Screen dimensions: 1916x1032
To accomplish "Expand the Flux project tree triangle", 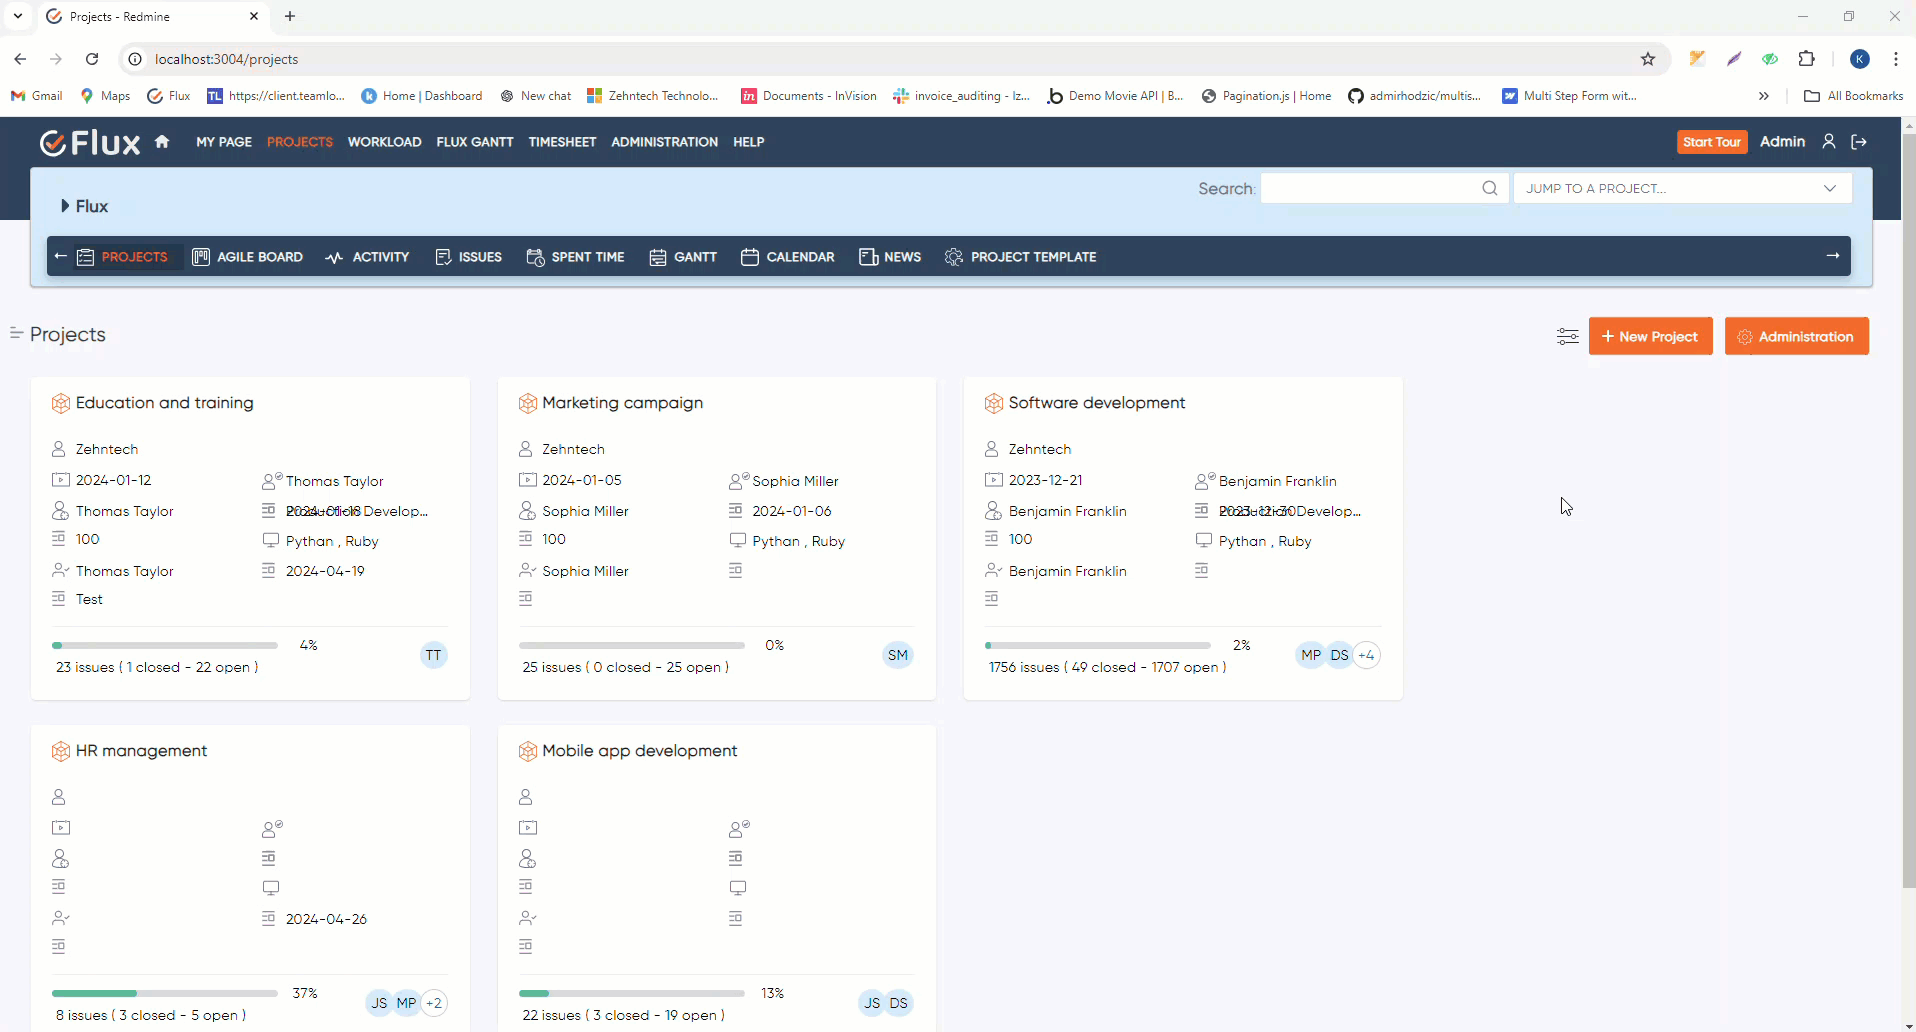I will coord(65,206).
